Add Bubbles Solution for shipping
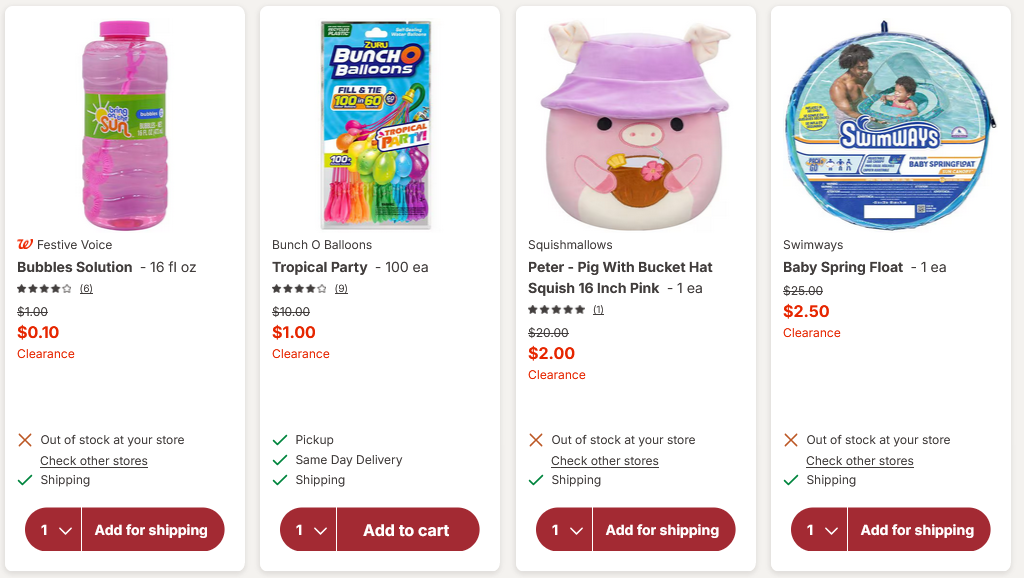Image resolution: width=1024 pixels, height=578 pixels. pos(151,530)
